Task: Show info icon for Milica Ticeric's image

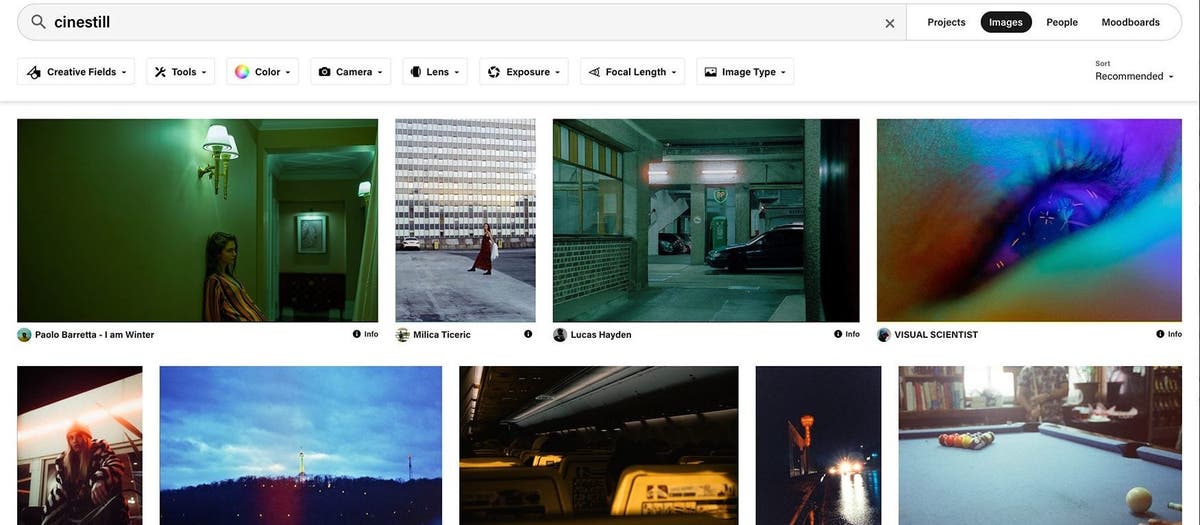Action: point(528,334)
